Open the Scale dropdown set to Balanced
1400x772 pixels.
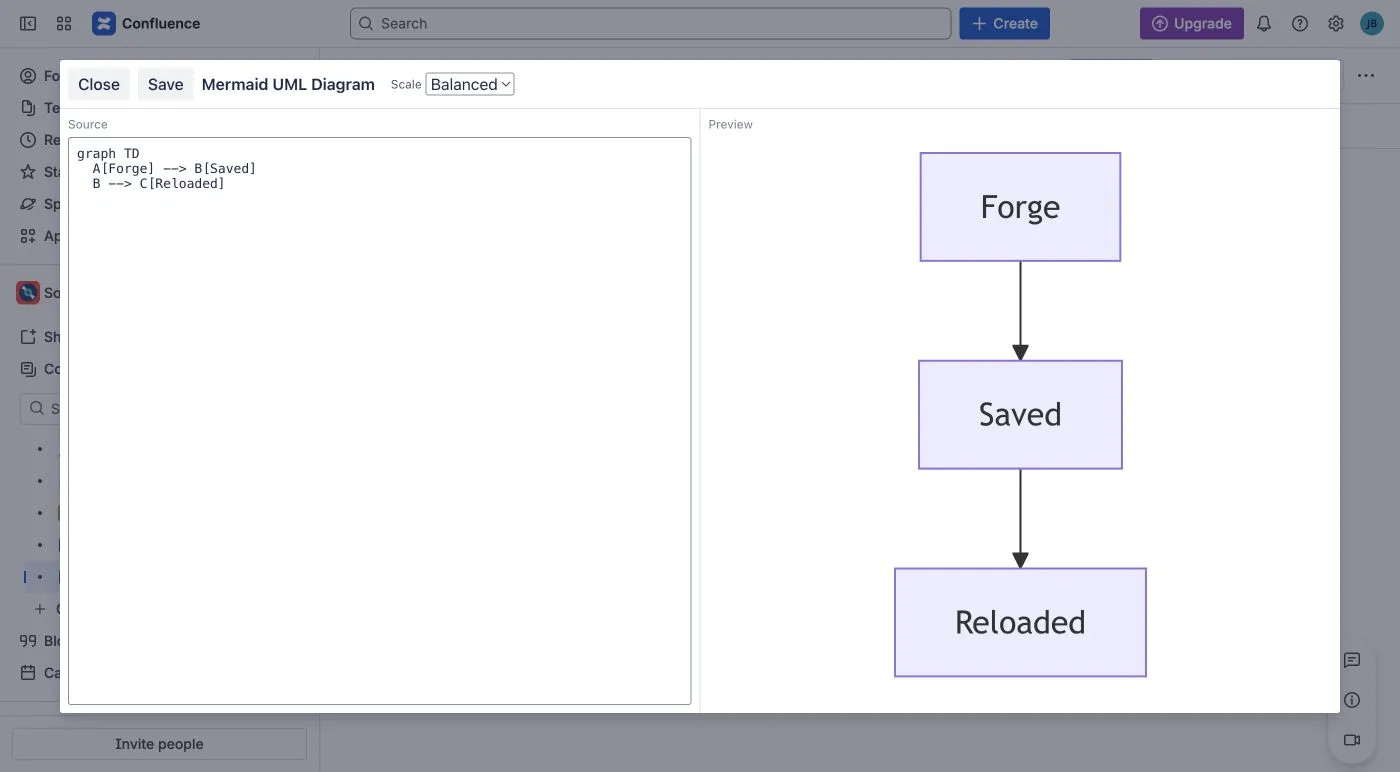tap(470, 85)
